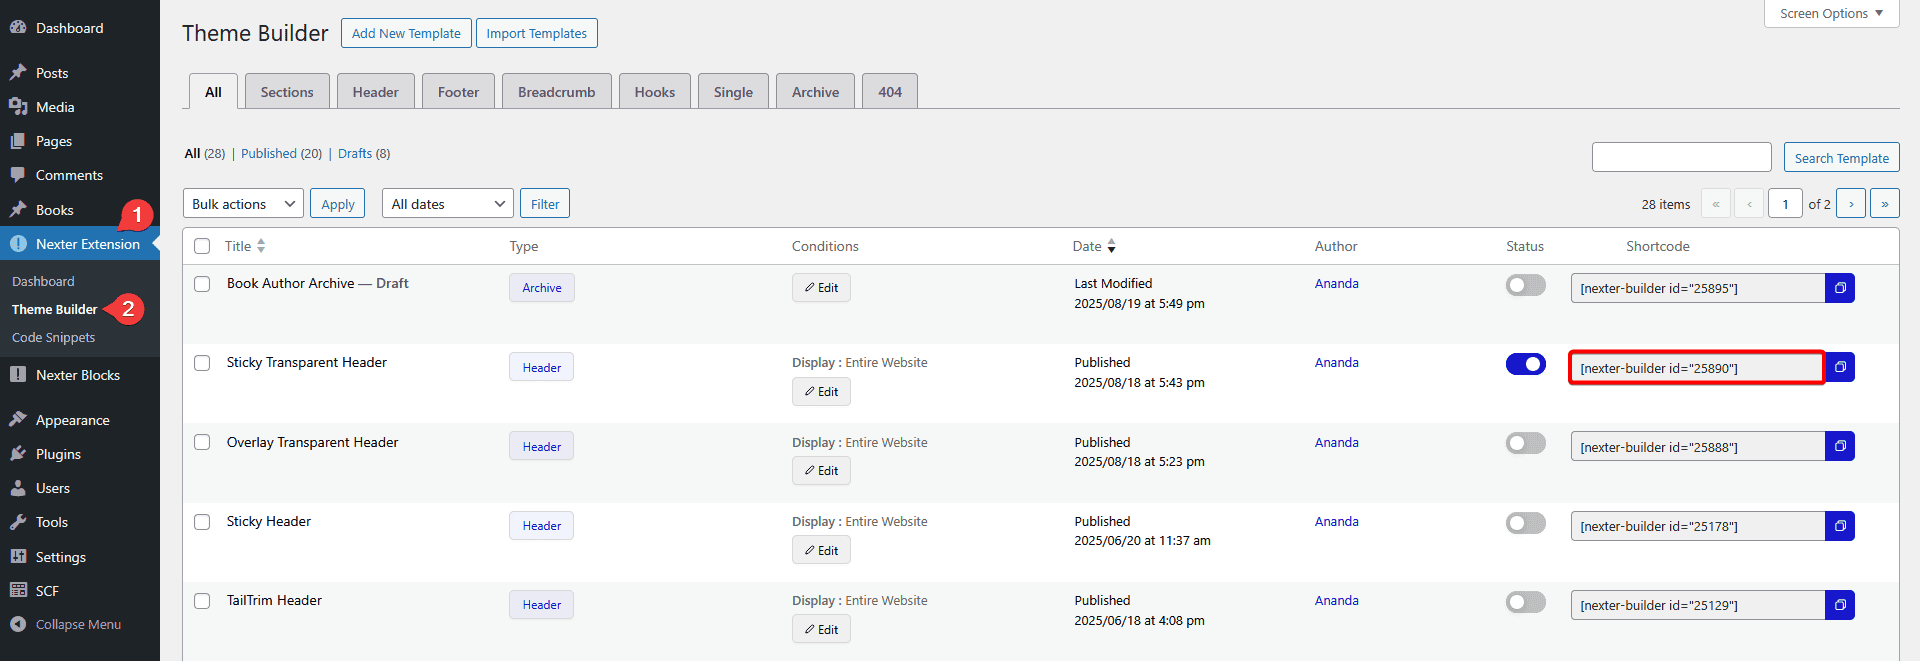Copy shortcode for Sticky Transparent Header
Screen dimensions: 1920x661
1840,367
